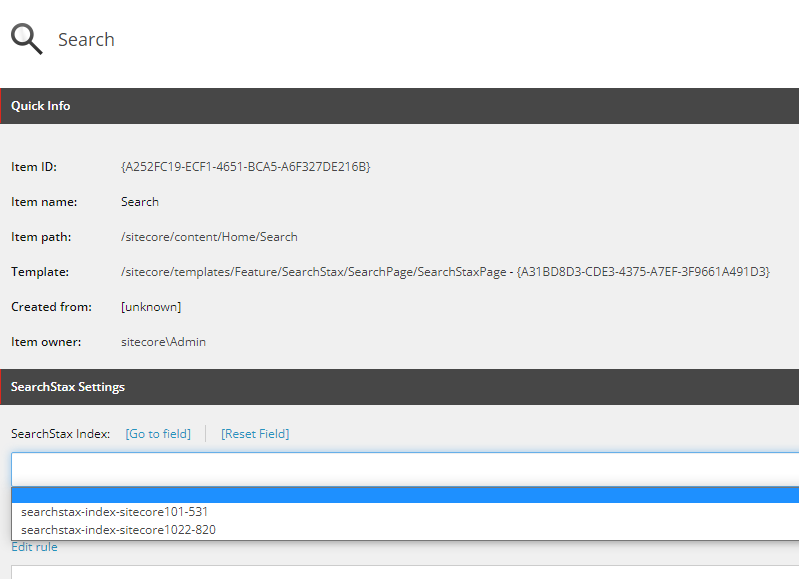Click the Reset Field link

[x=255, y=434]
